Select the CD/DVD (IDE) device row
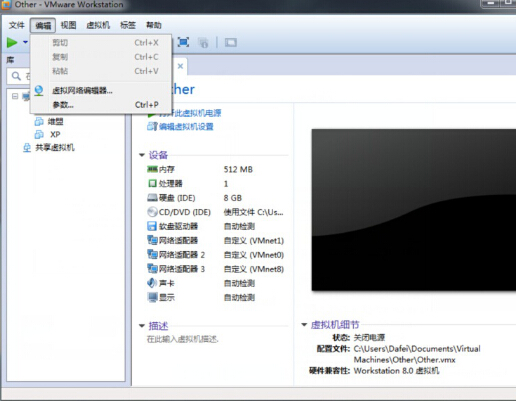 click(x=216, y=212)
